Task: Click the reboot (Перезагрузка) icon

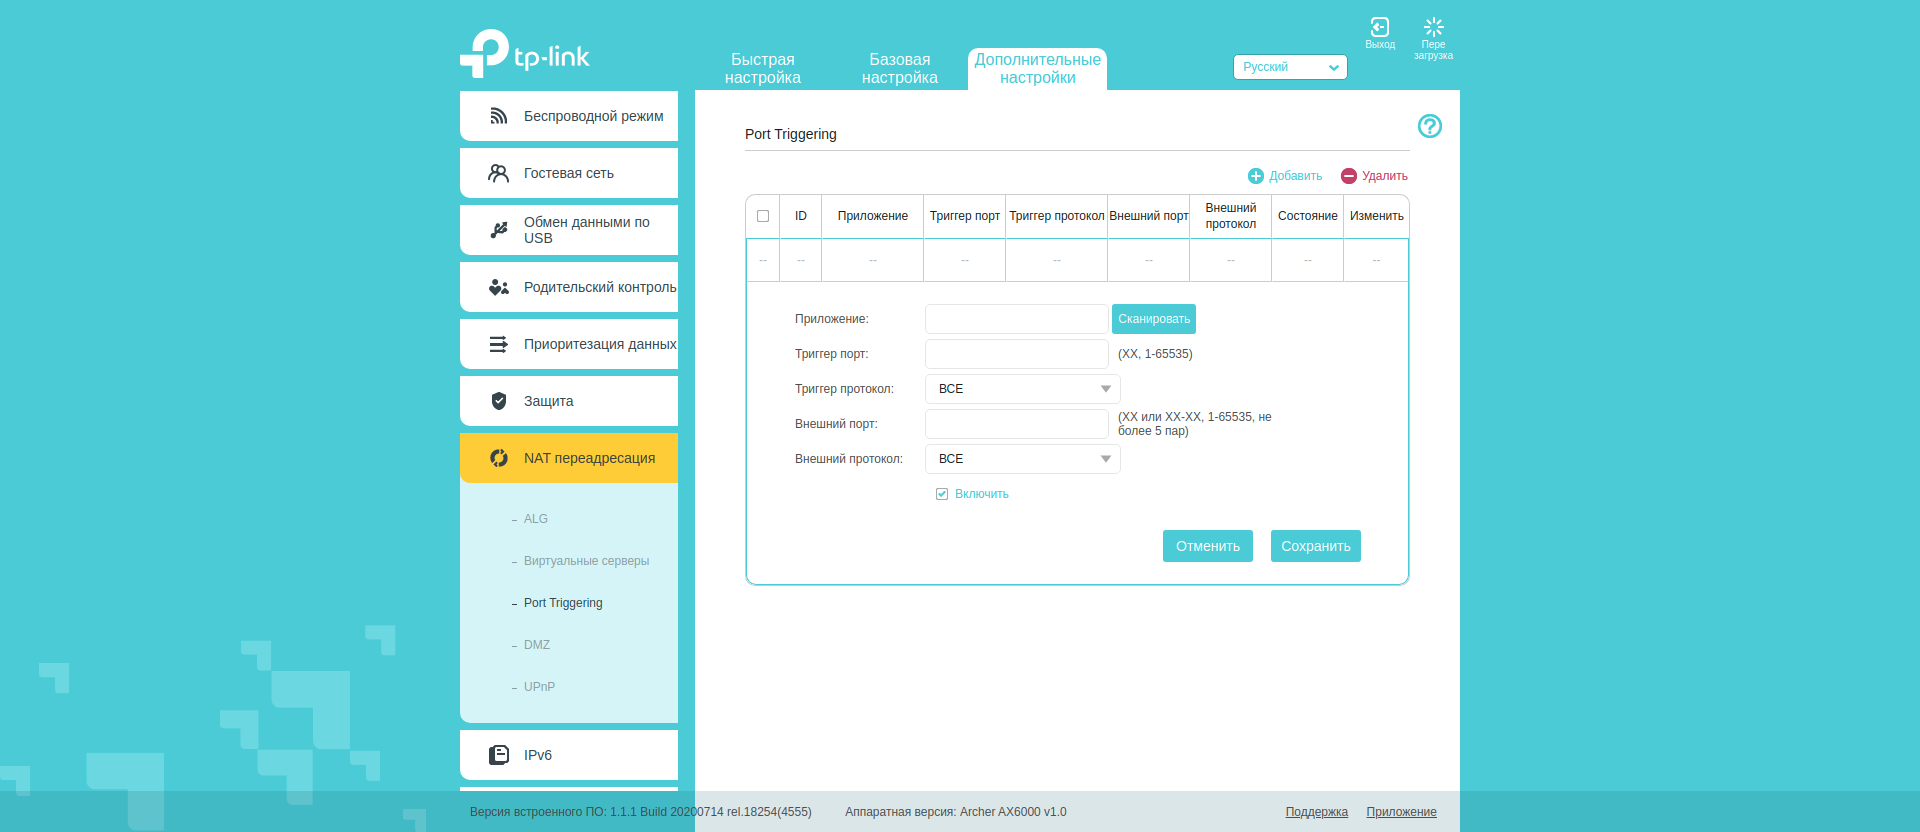Action: tap(1433, 28)
